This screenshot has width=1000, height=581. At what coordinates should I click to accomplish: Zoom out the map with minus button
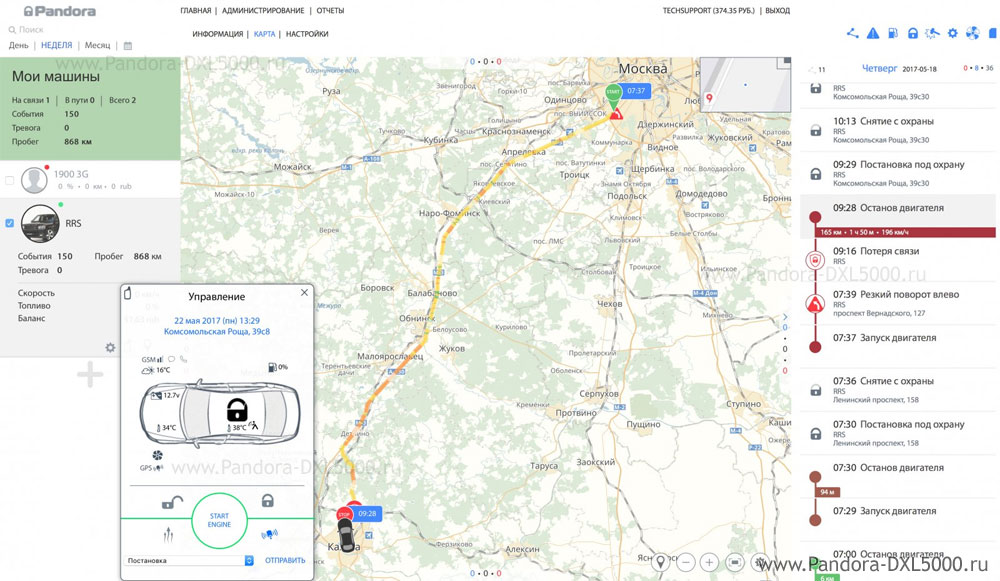click(x=686, y=562)
